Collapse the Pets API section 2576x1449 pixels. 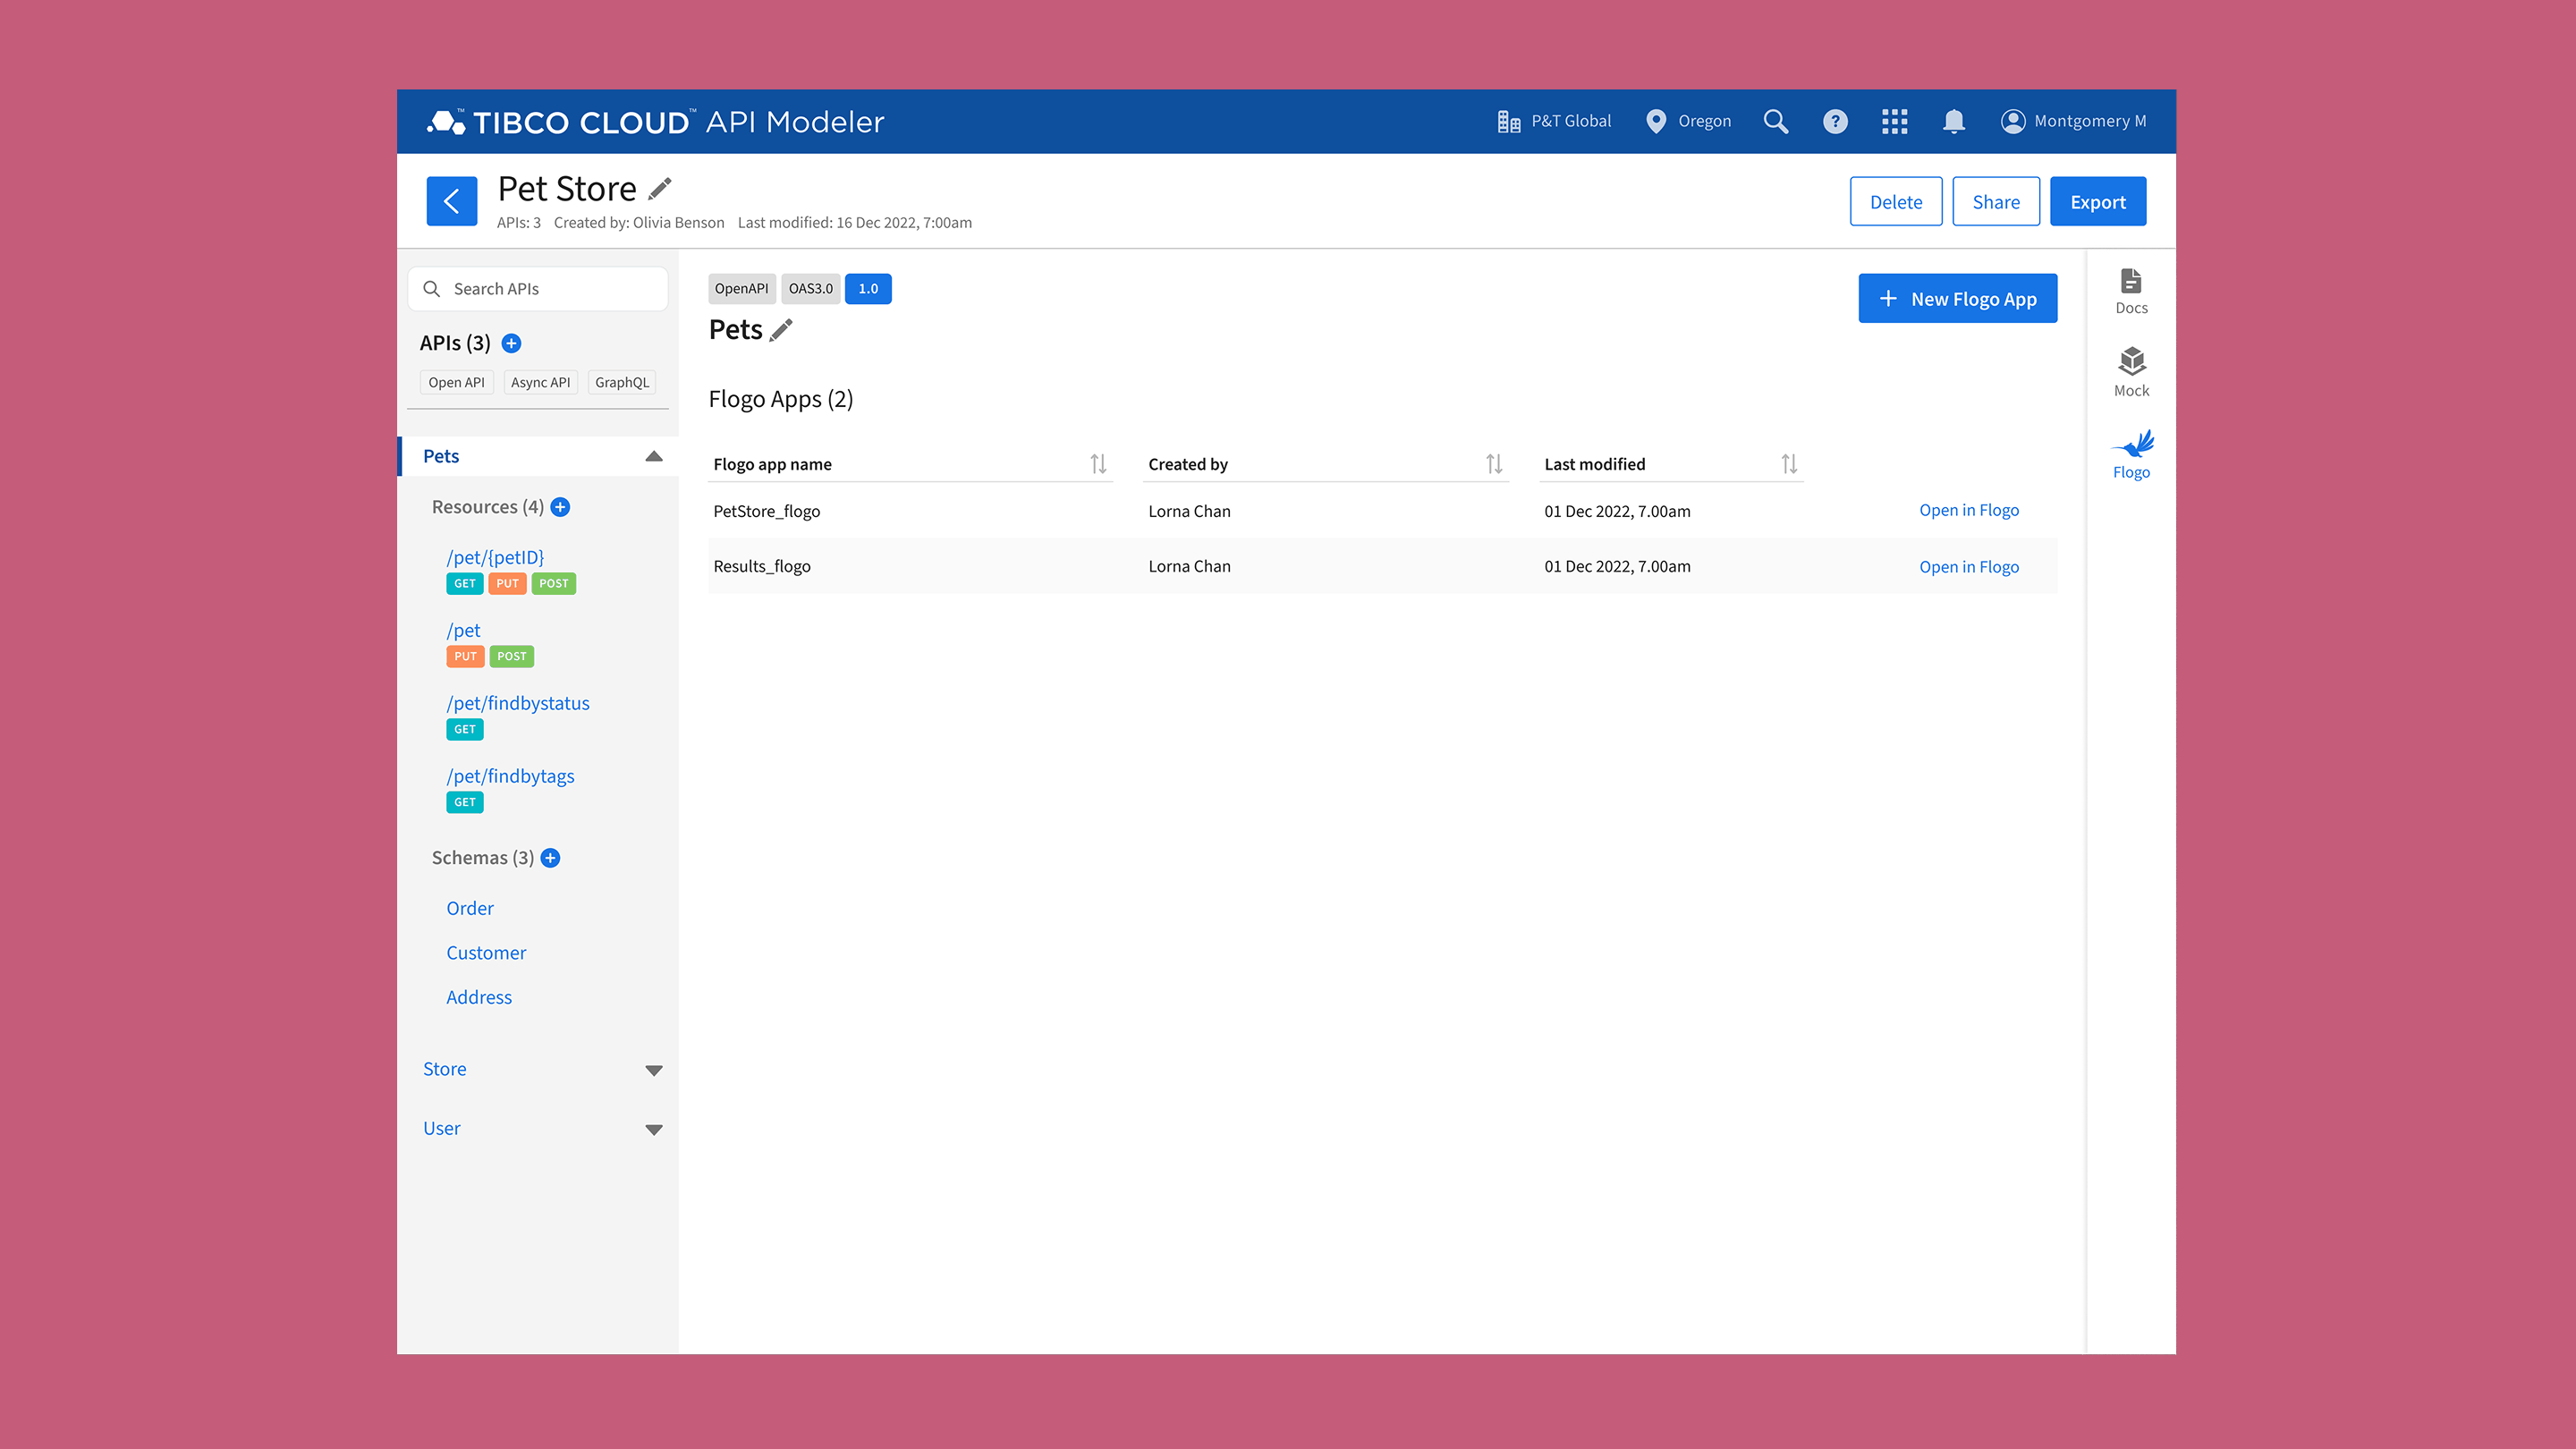654,455
